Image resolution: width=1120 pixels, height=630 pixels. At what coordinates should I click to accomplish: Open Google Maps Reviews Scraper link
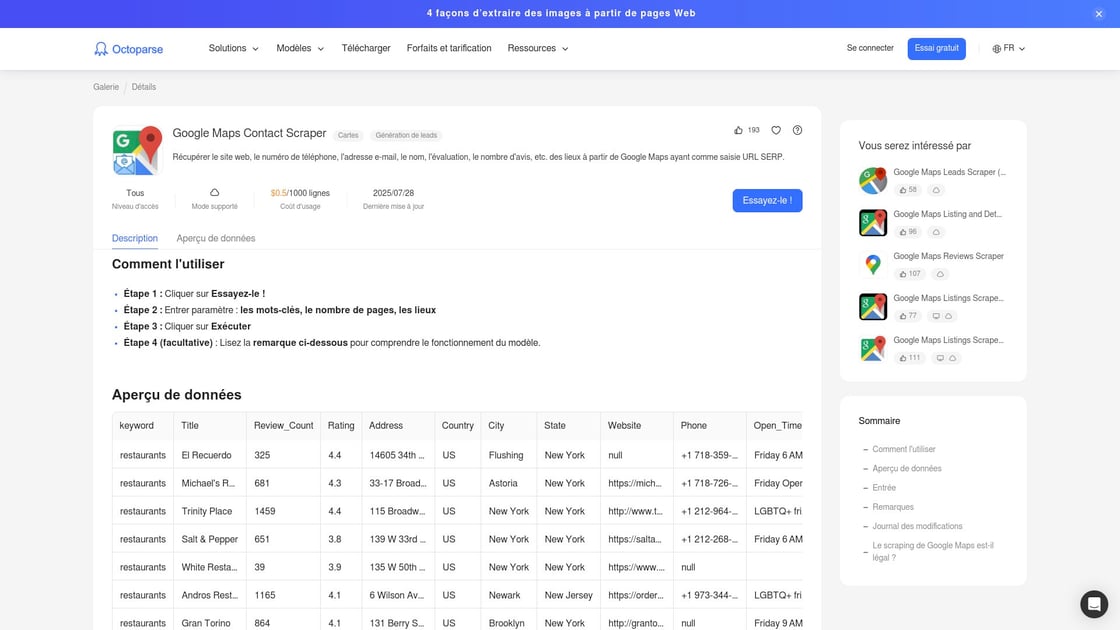tap(949, 256)
